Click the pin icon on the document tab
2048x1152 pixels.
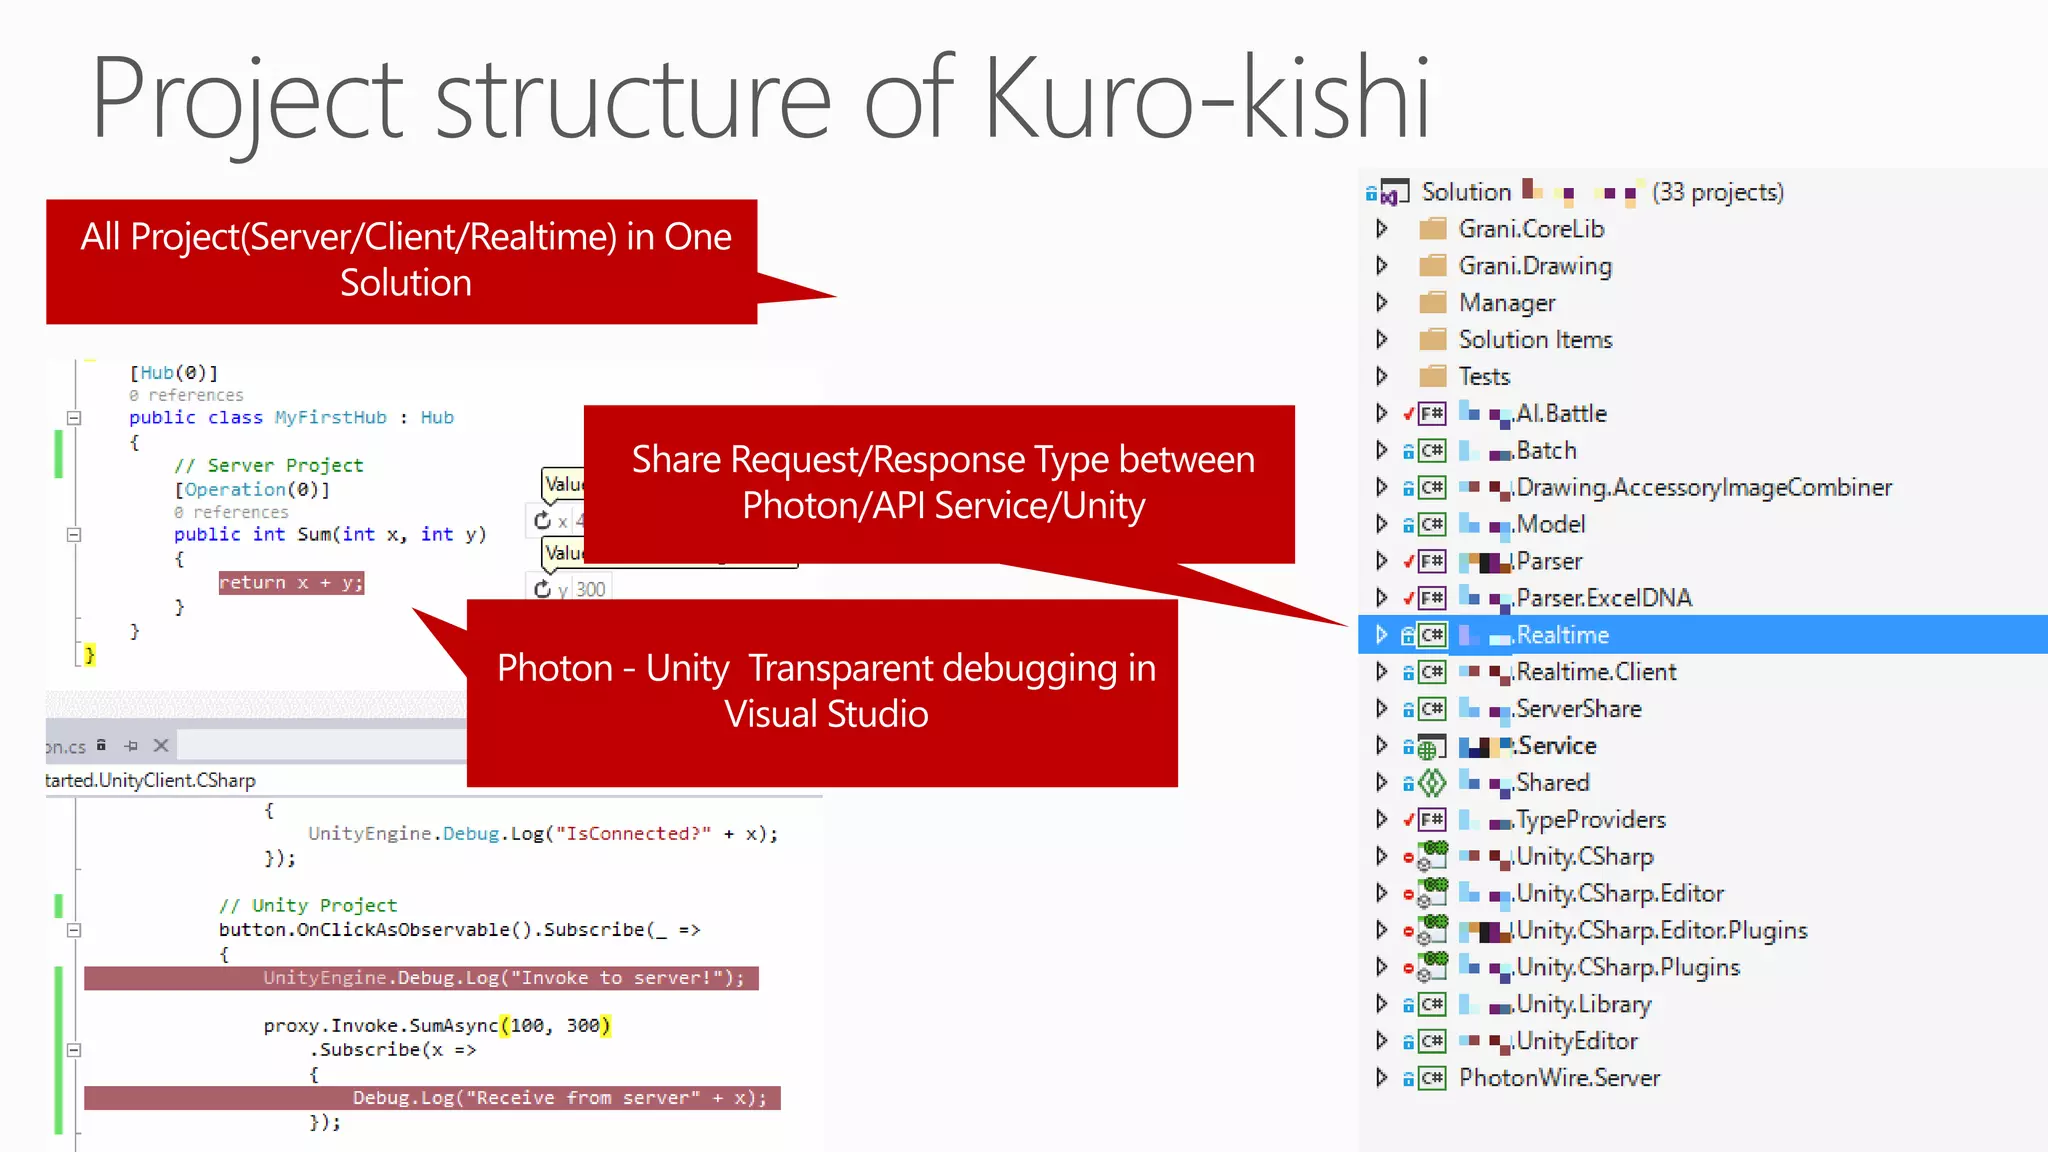pyautogui.click(x=131, y=746)
